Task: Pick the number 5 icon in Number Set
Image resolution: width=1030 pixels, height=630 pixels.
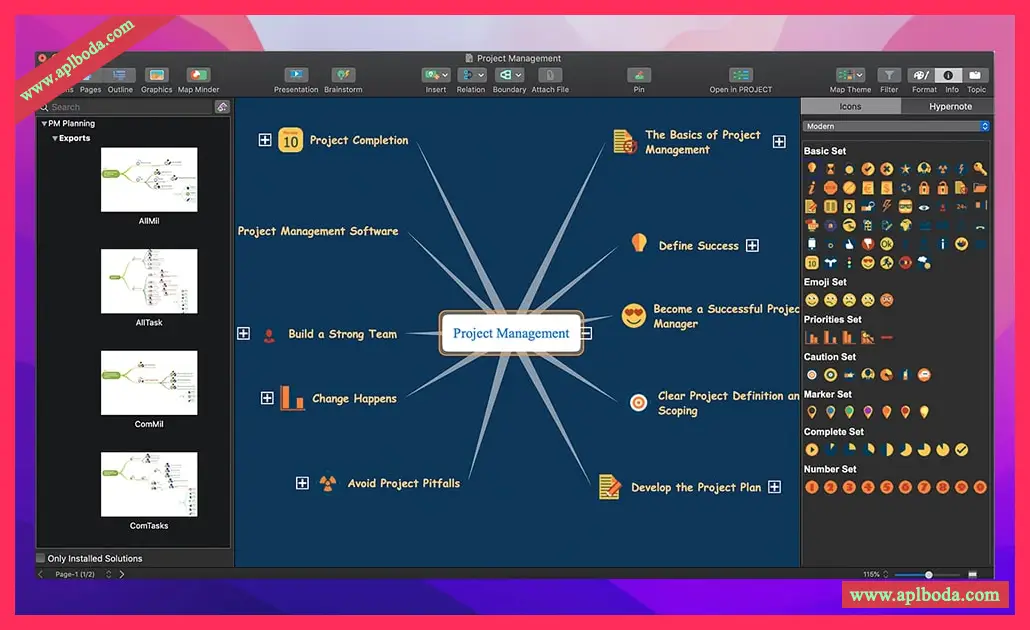Action: (x=886, y=487)
